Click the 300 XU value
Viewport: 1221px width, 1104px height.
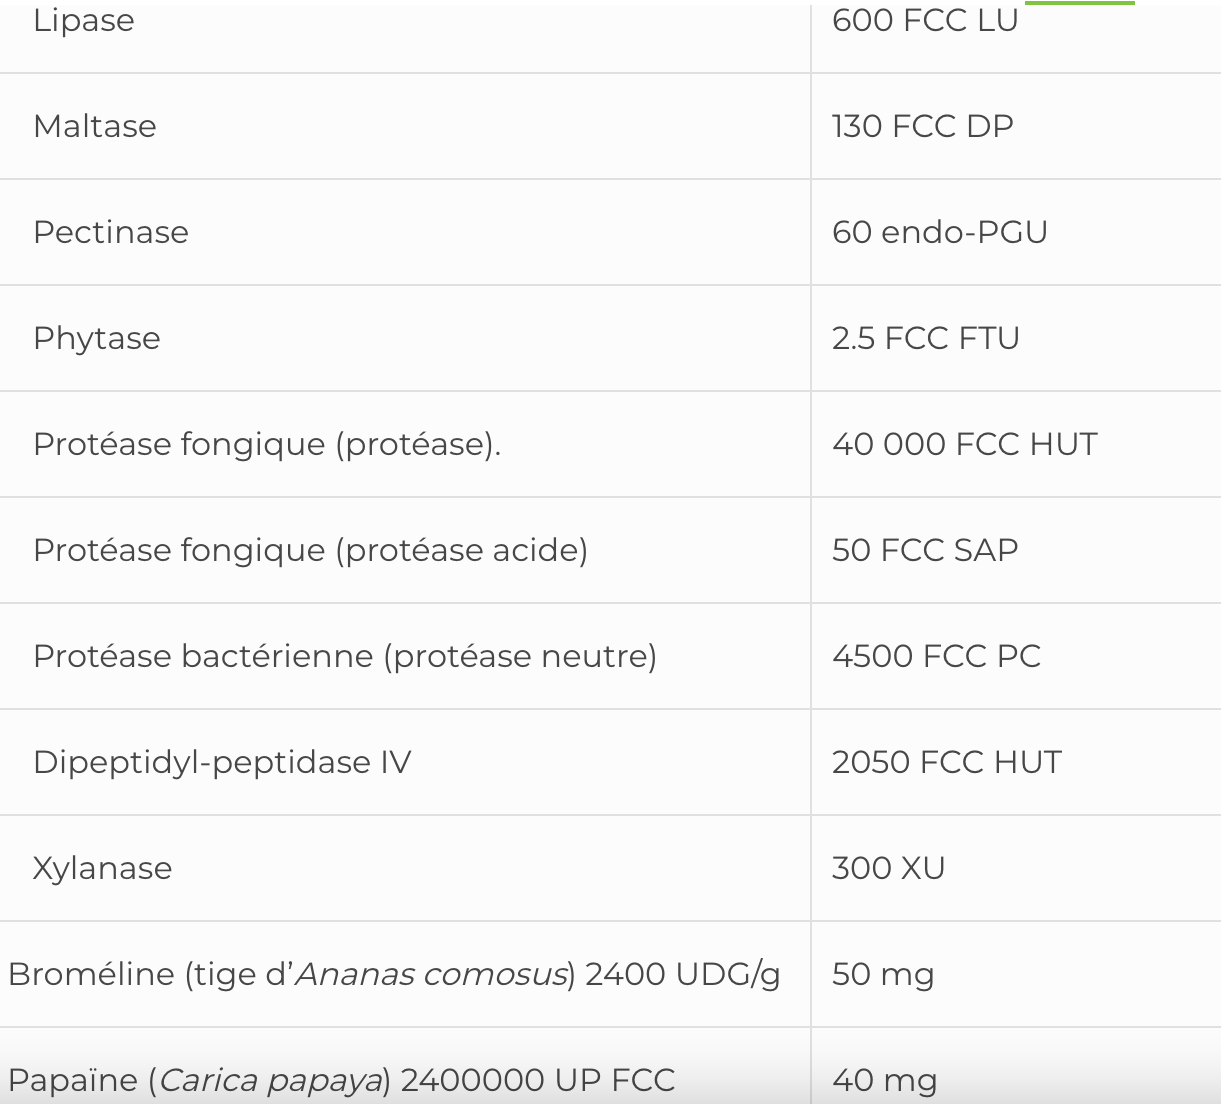coord(888,869)
